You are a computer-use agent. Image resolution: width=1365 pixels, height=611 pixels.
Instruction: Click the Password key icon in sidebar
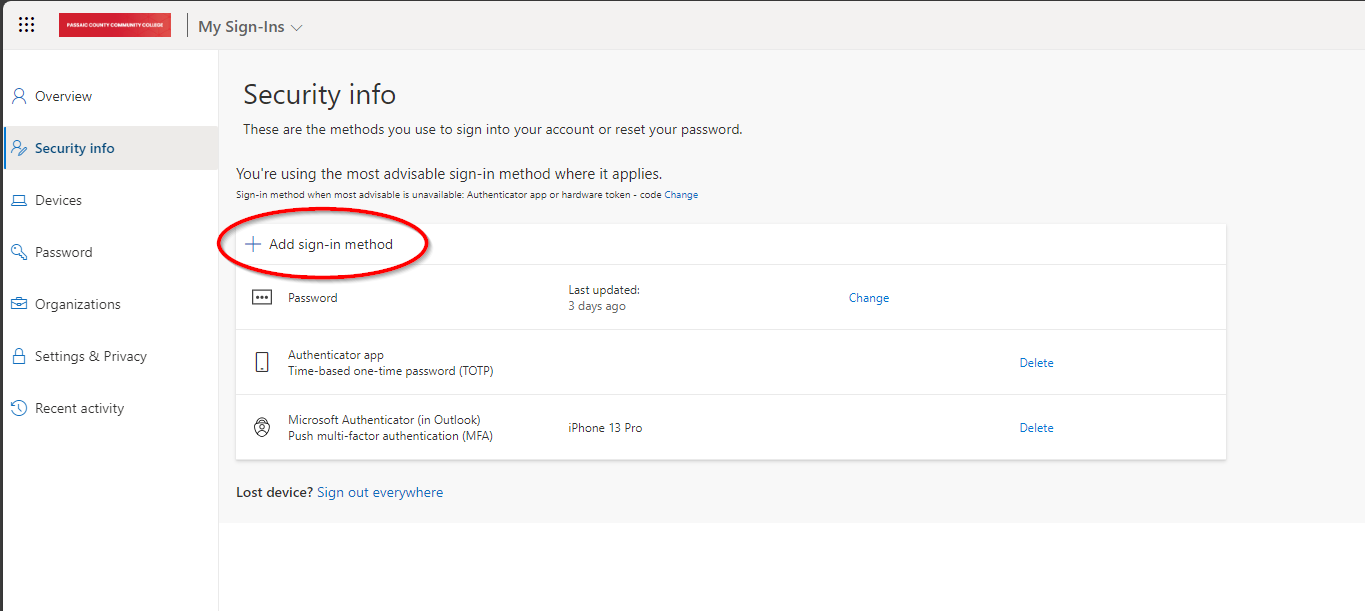pyautogui.click(x=19, y=252)
